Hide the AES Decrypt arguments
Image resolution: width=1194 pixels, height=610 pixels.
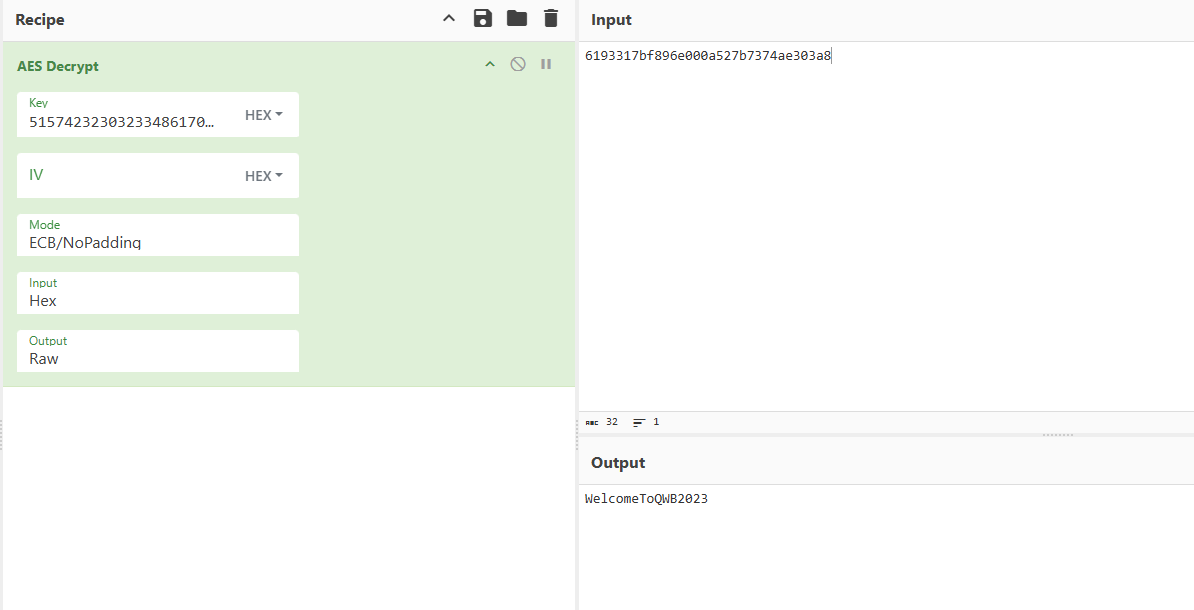(490, 64)
